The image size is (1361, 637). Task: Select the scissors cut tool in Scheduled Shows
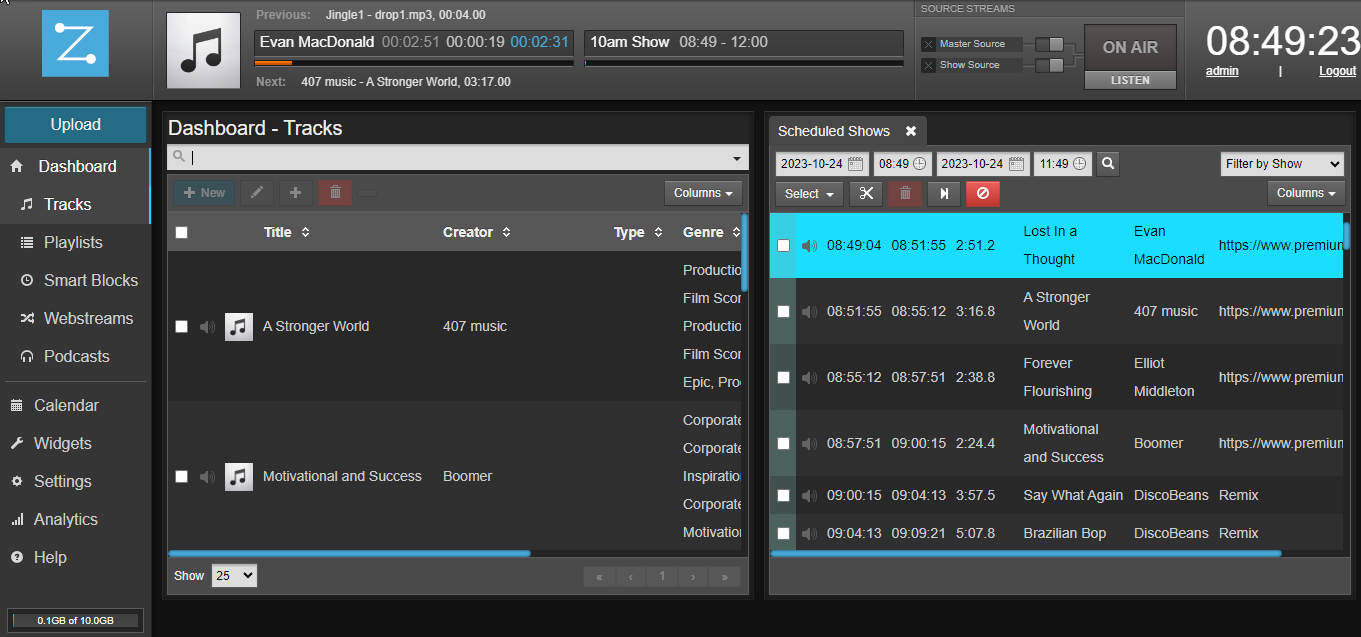(866, 193)
